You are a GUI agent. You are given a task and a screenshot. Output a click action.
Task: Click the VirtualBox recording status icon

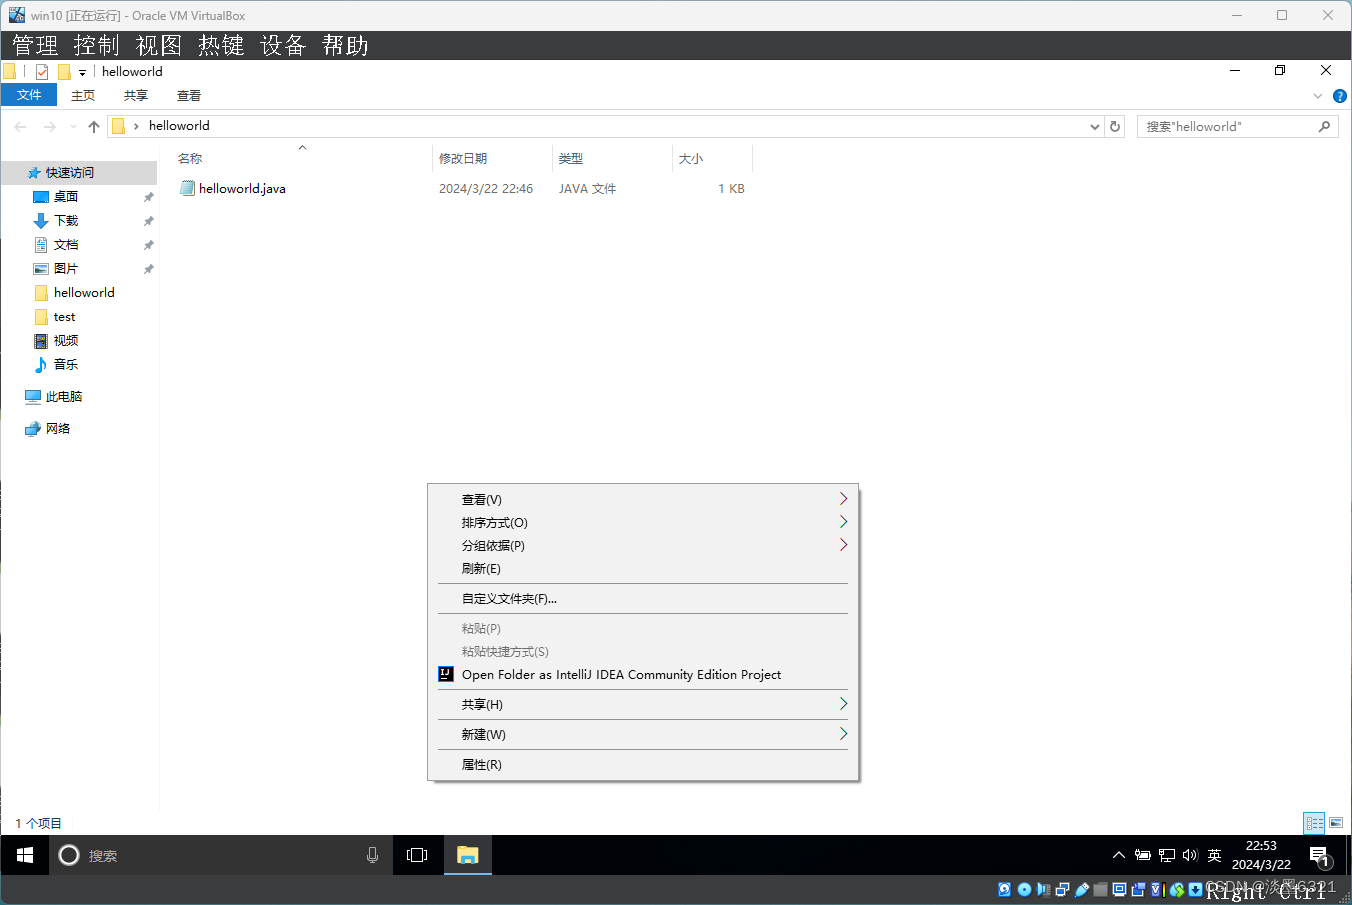click(1138, 889)
